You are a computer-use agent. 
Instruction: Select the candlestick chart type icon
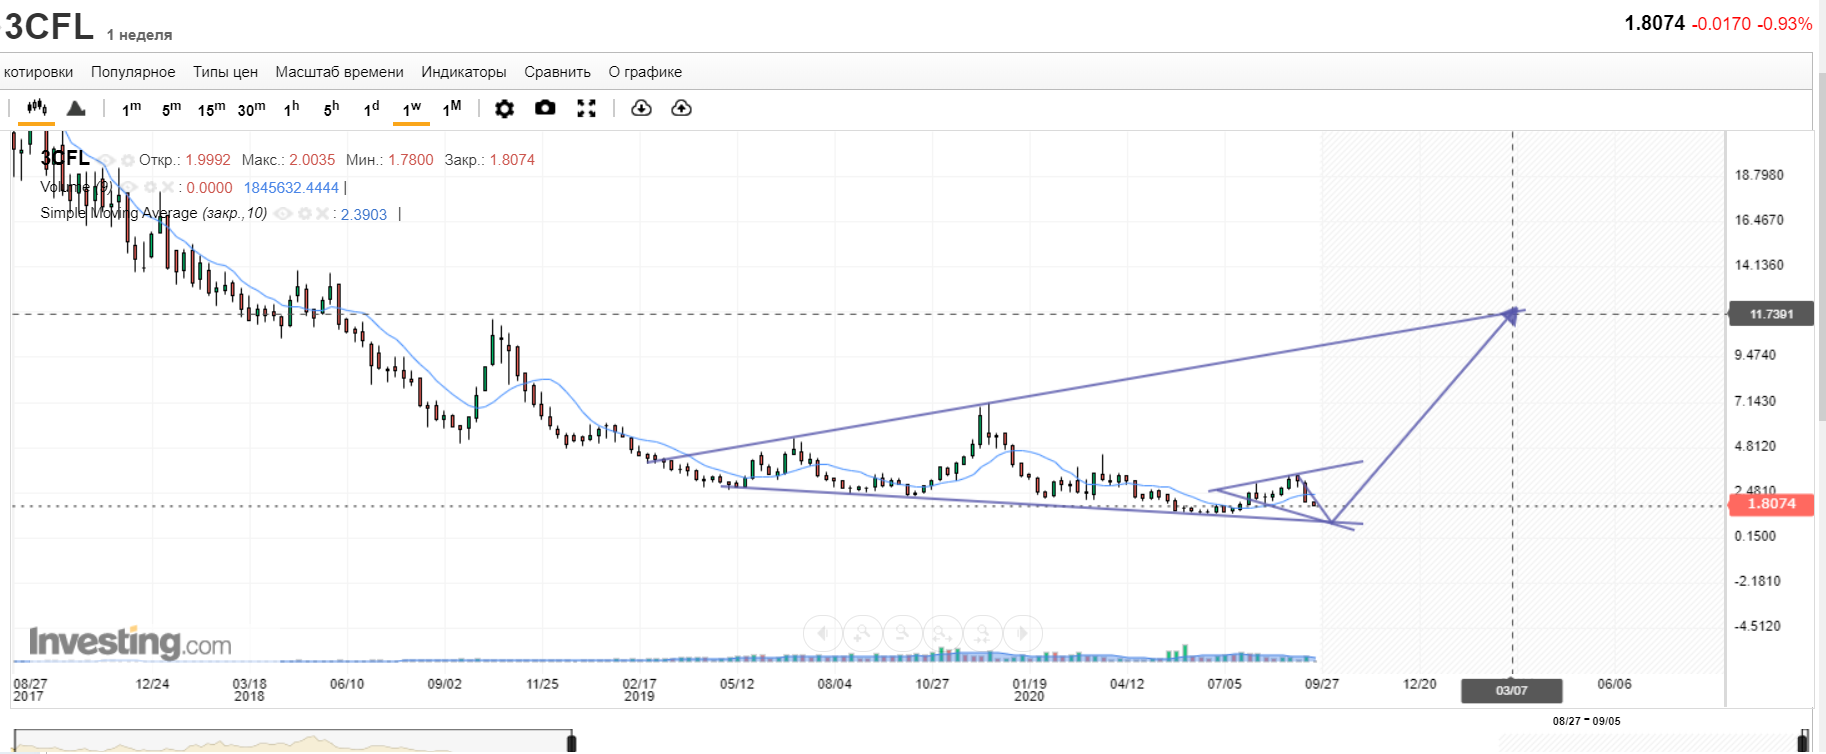(x=37, y=108)
